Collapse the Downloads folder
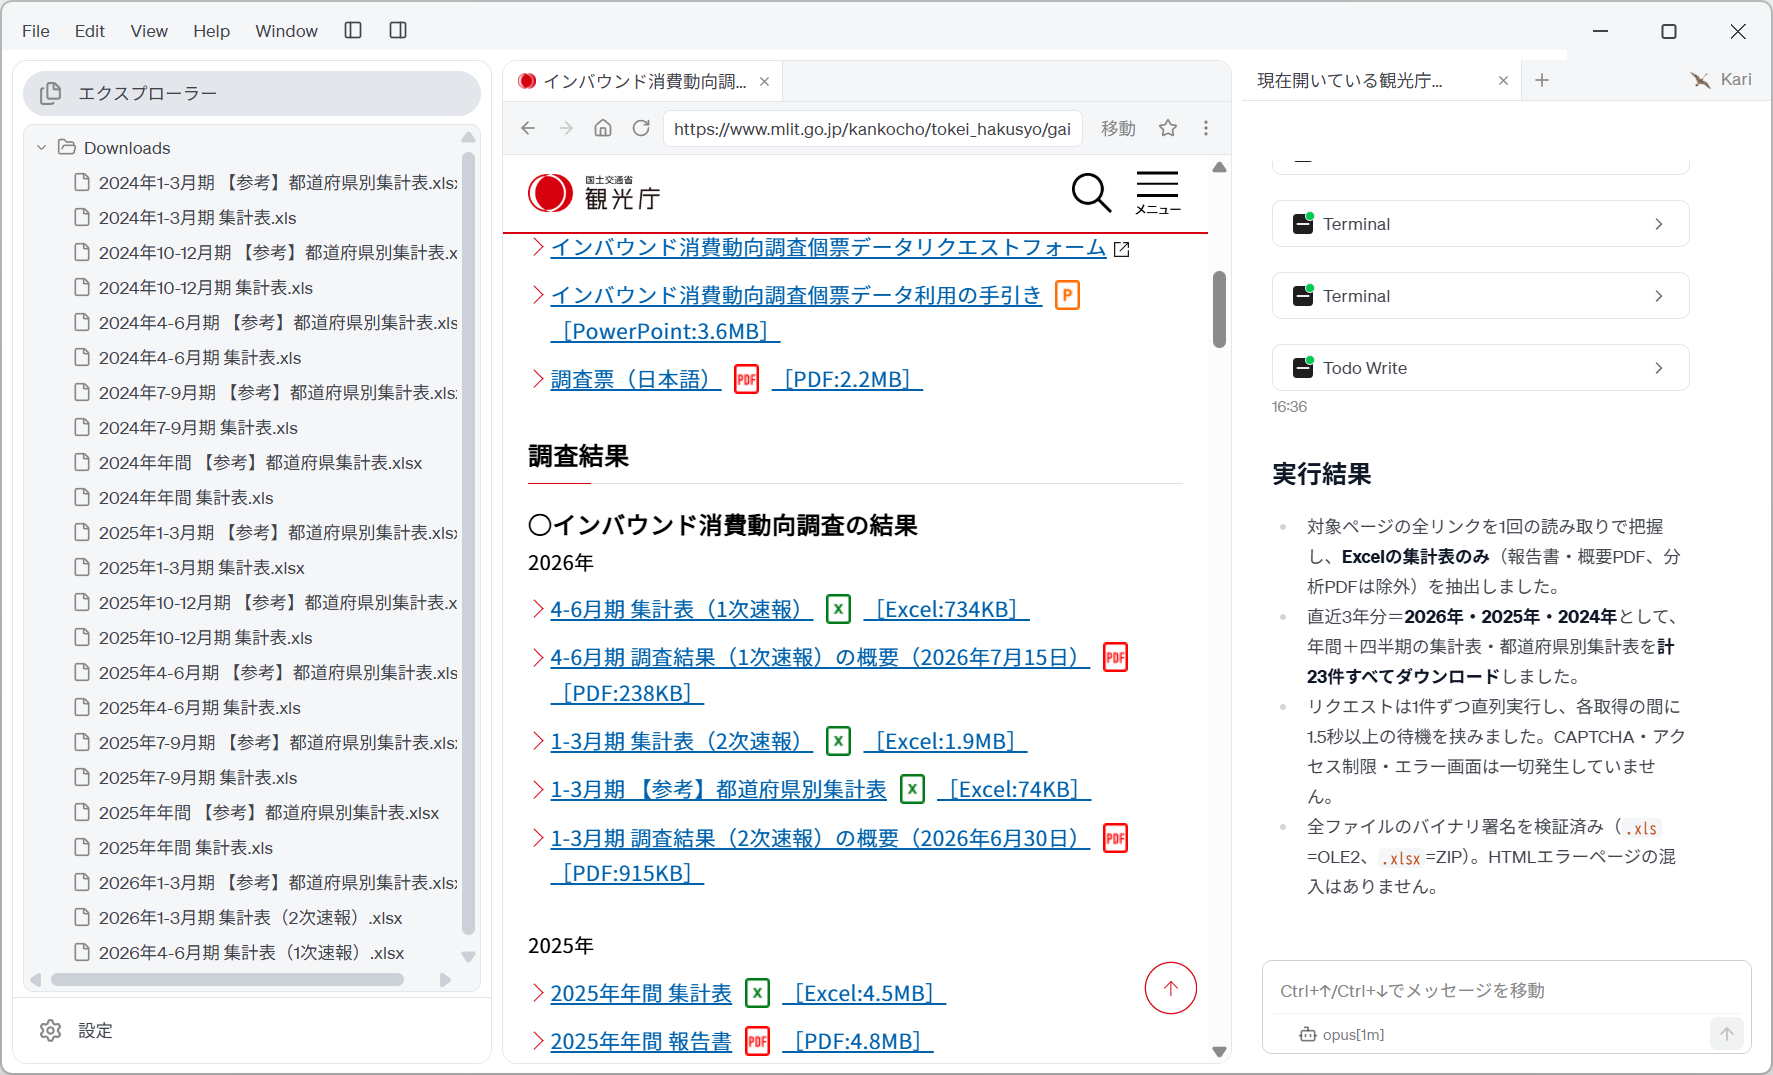 click(42, 148)
